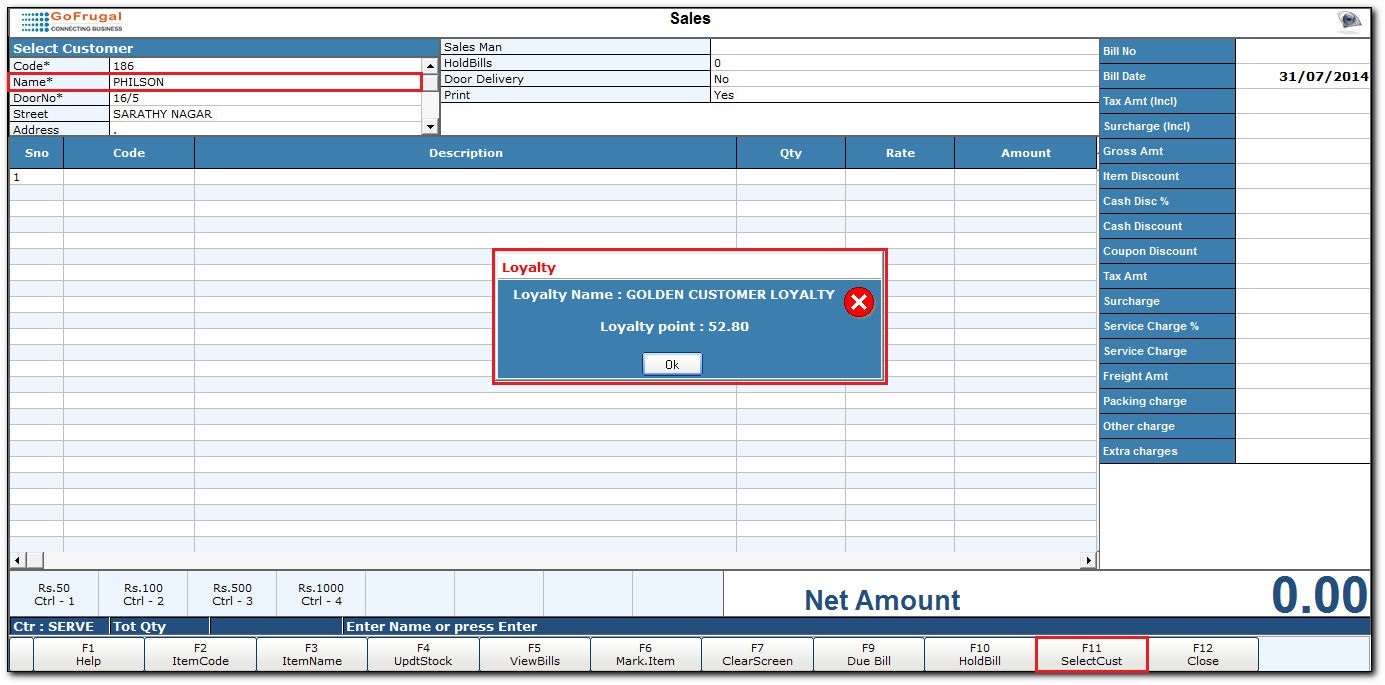Click F10 HoldBill button

pos(980,654)
